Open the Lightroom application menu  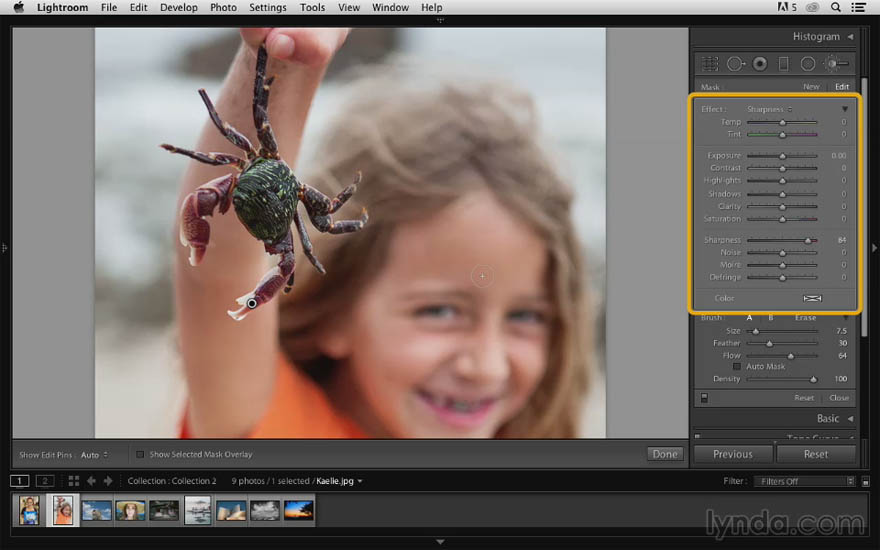[62, 7]
